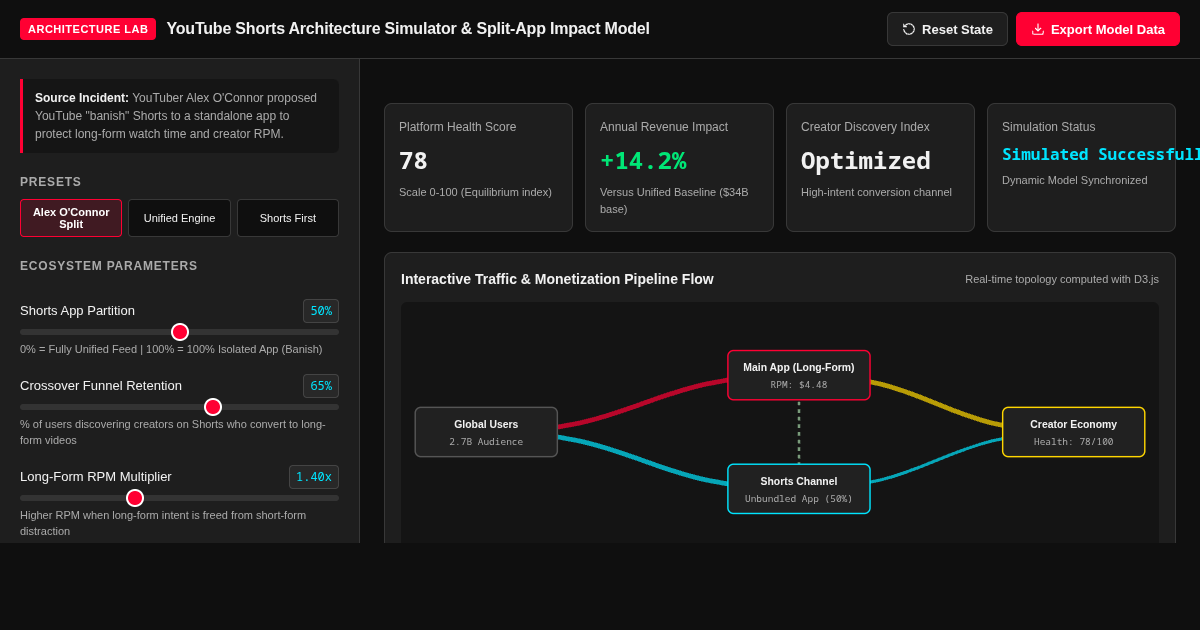The height and width of the screenshot is (630, 1200).
Task: Click the Reset State button label
Action: click(957, 29)
